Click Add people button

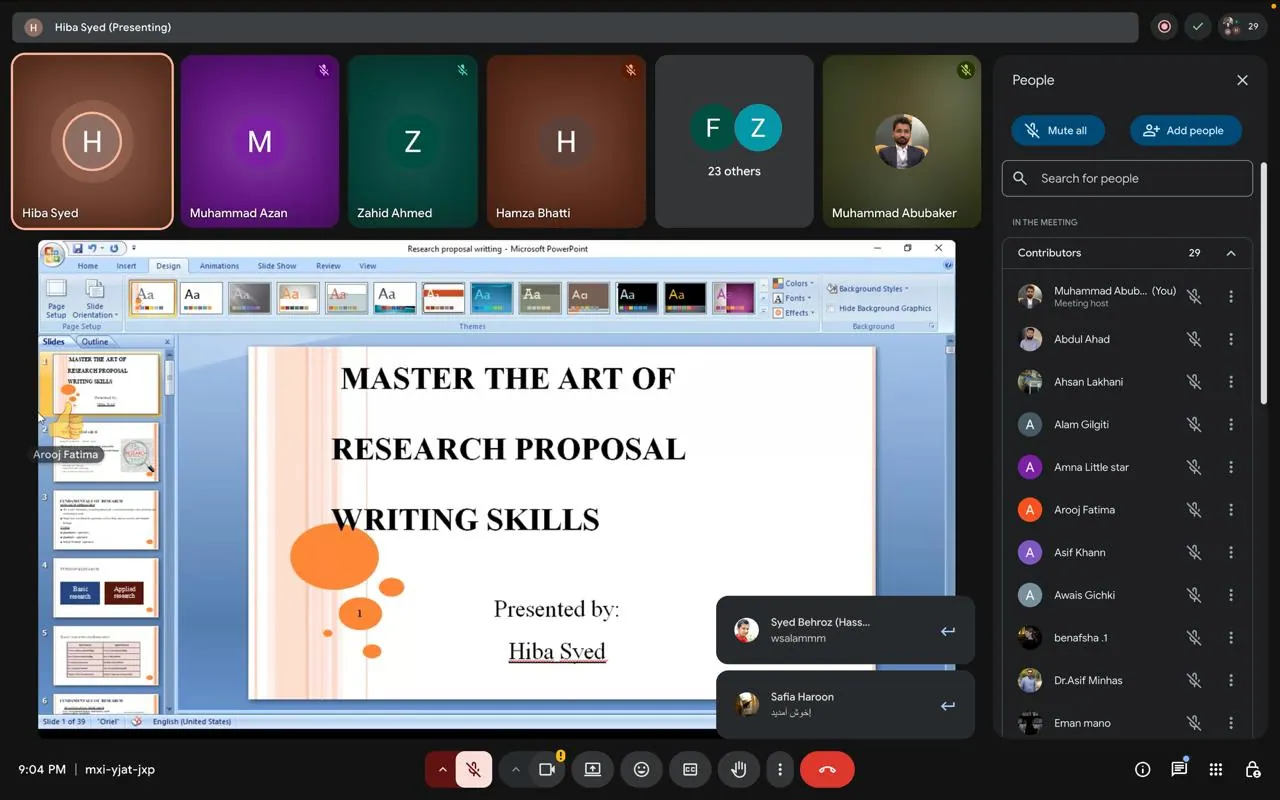pos(1185,130)
